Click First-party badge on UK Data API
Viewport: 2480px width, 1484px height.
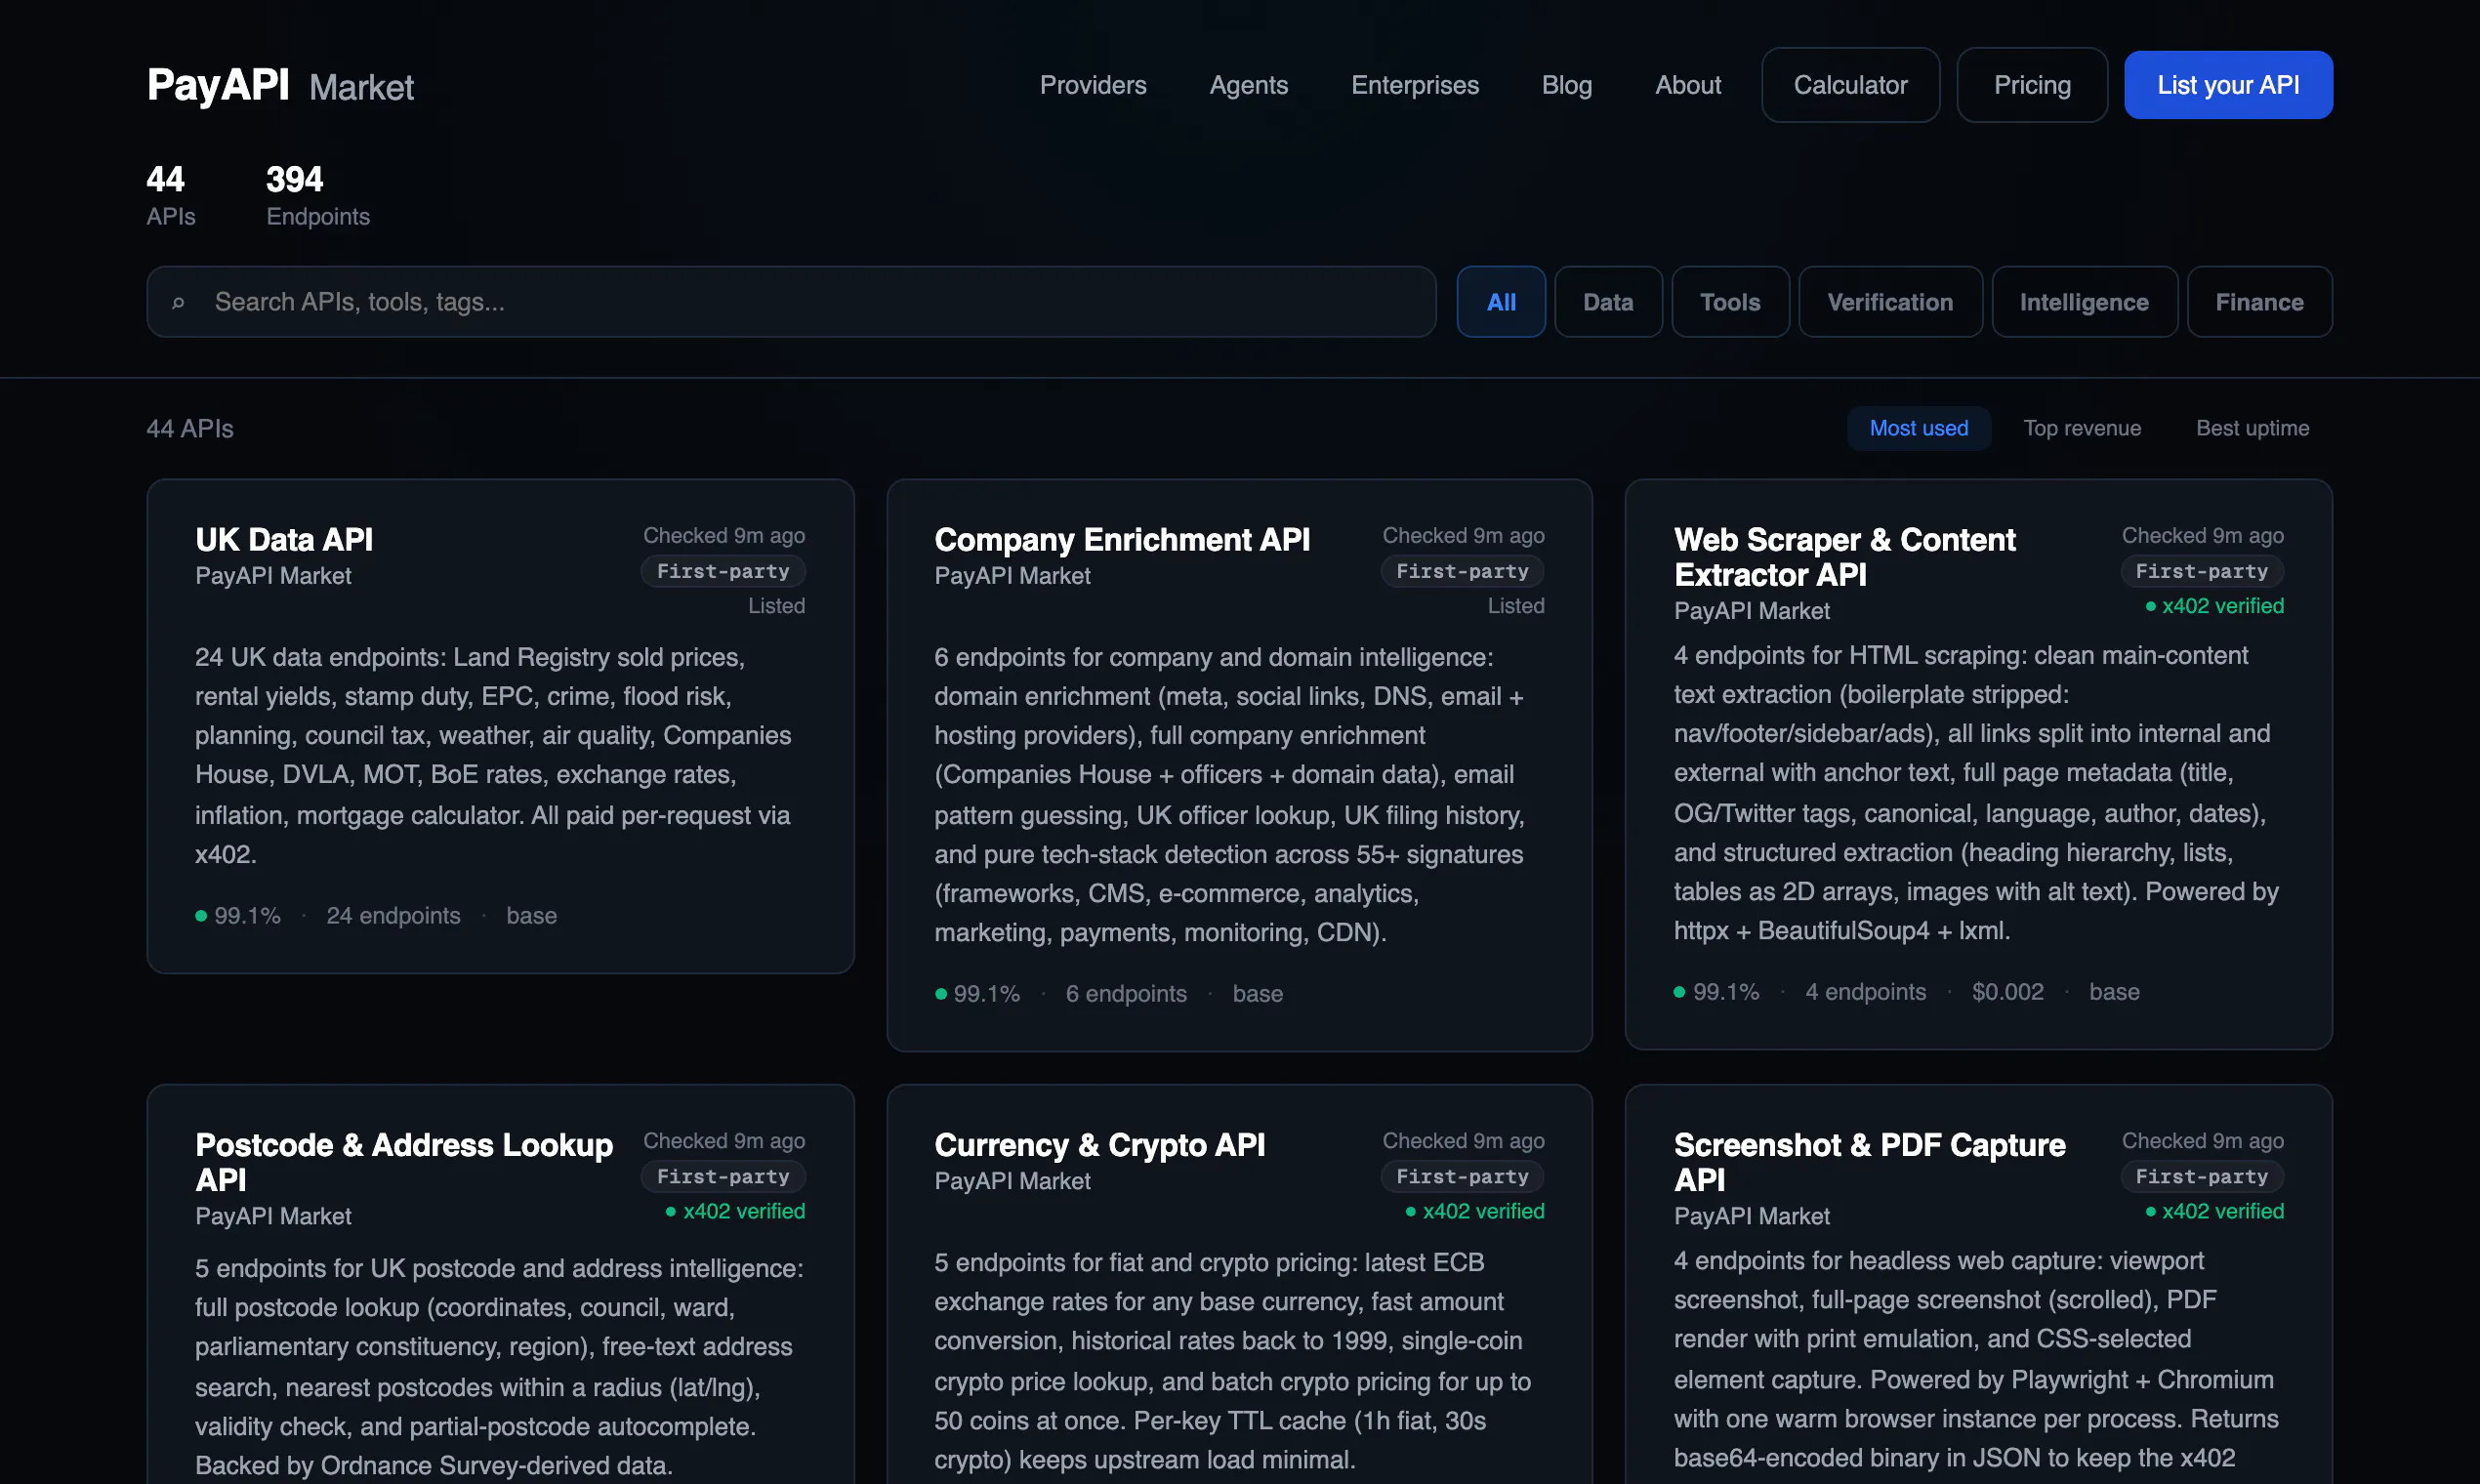point(723,571)
